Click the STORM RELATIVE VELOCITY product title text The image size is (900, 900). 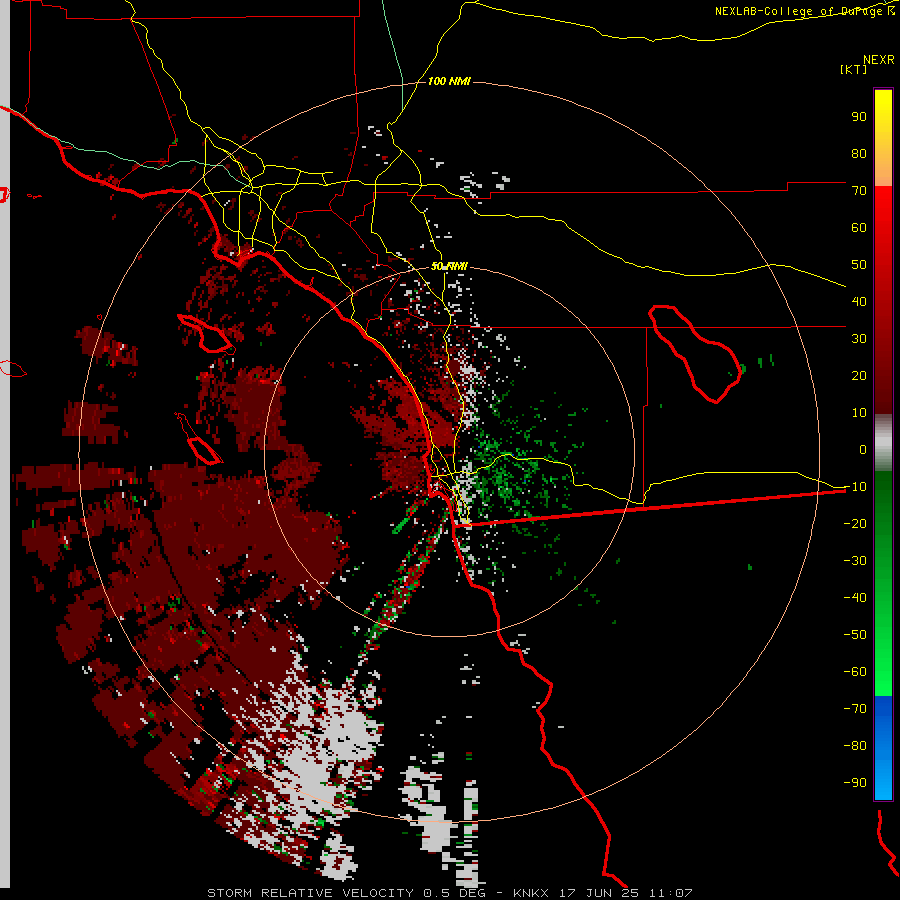point(310,893)
